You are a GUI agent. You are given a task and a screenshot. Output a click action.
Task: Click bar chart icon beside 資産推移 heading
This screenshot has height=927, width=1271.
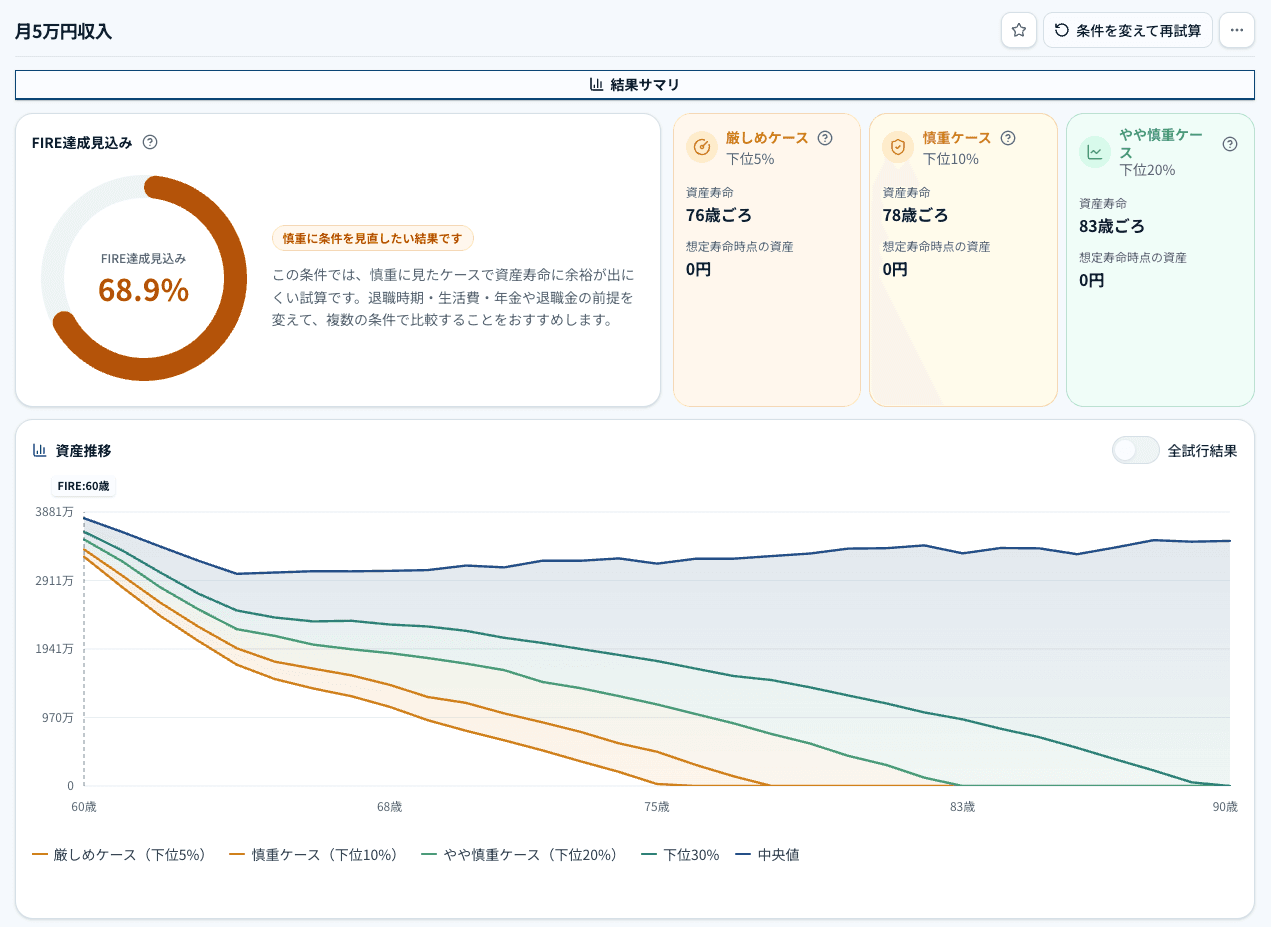40,450
